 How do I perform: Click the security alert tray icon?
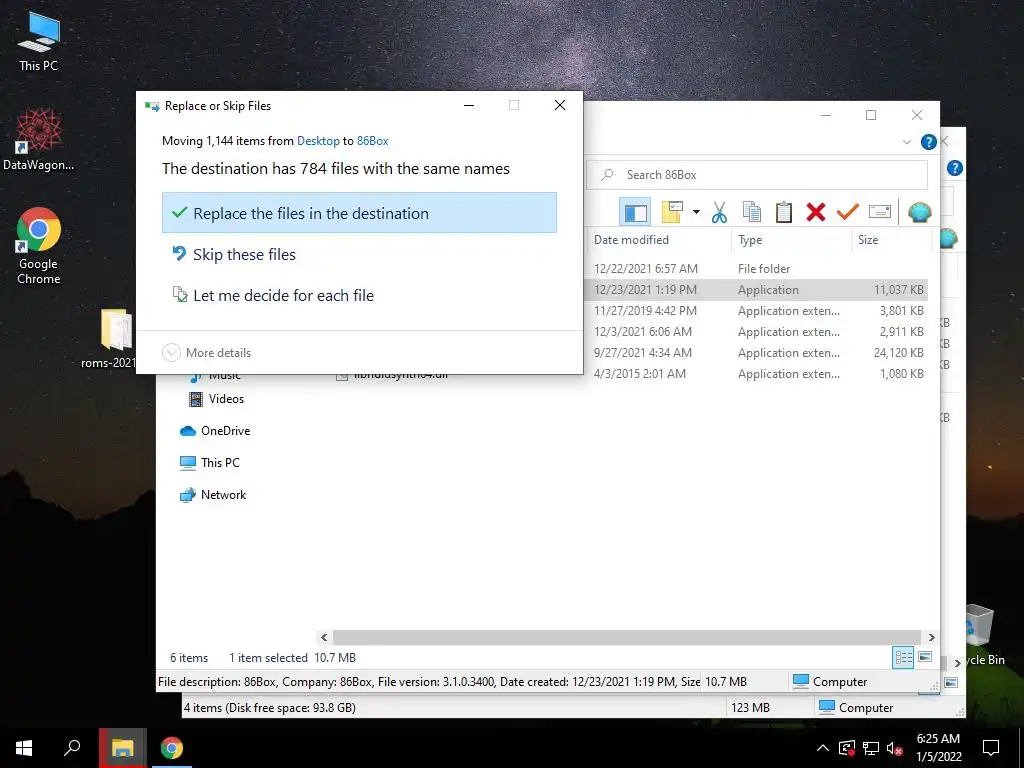tap(846, 748)
